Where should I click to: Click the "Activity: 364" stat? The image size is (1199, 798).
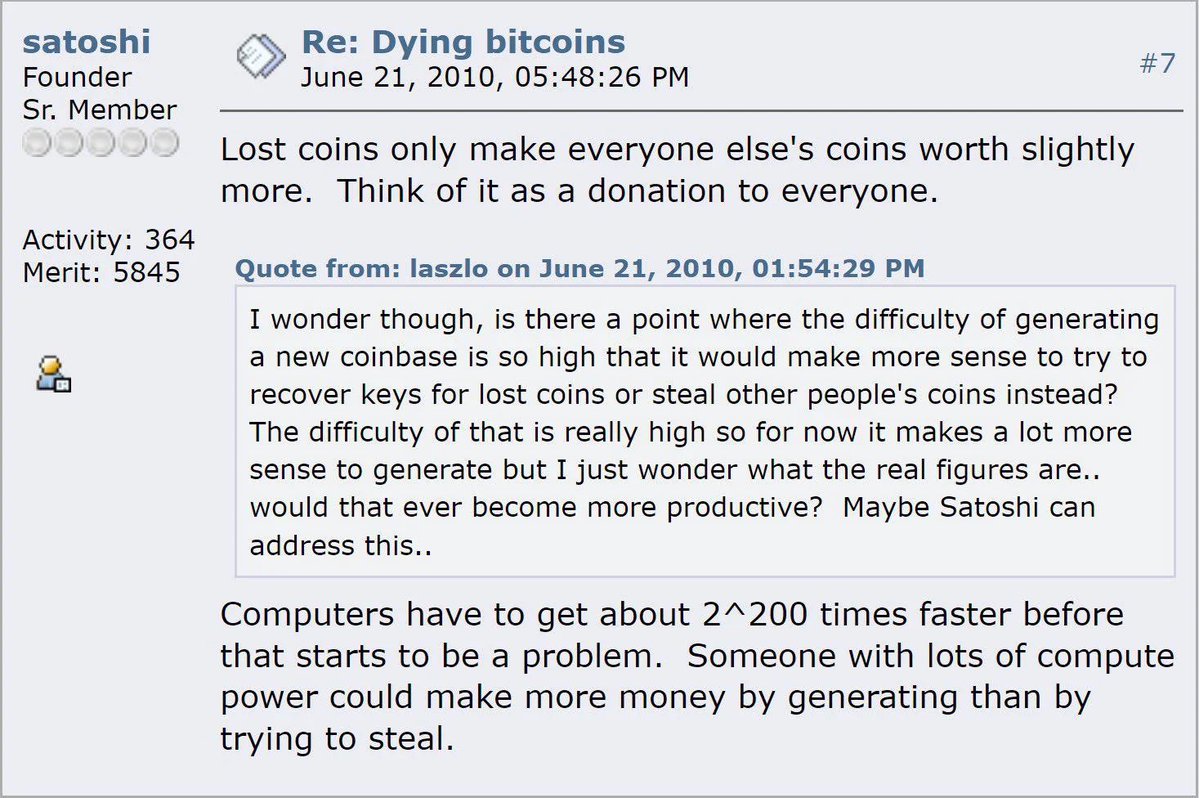(x=108, y=240)
